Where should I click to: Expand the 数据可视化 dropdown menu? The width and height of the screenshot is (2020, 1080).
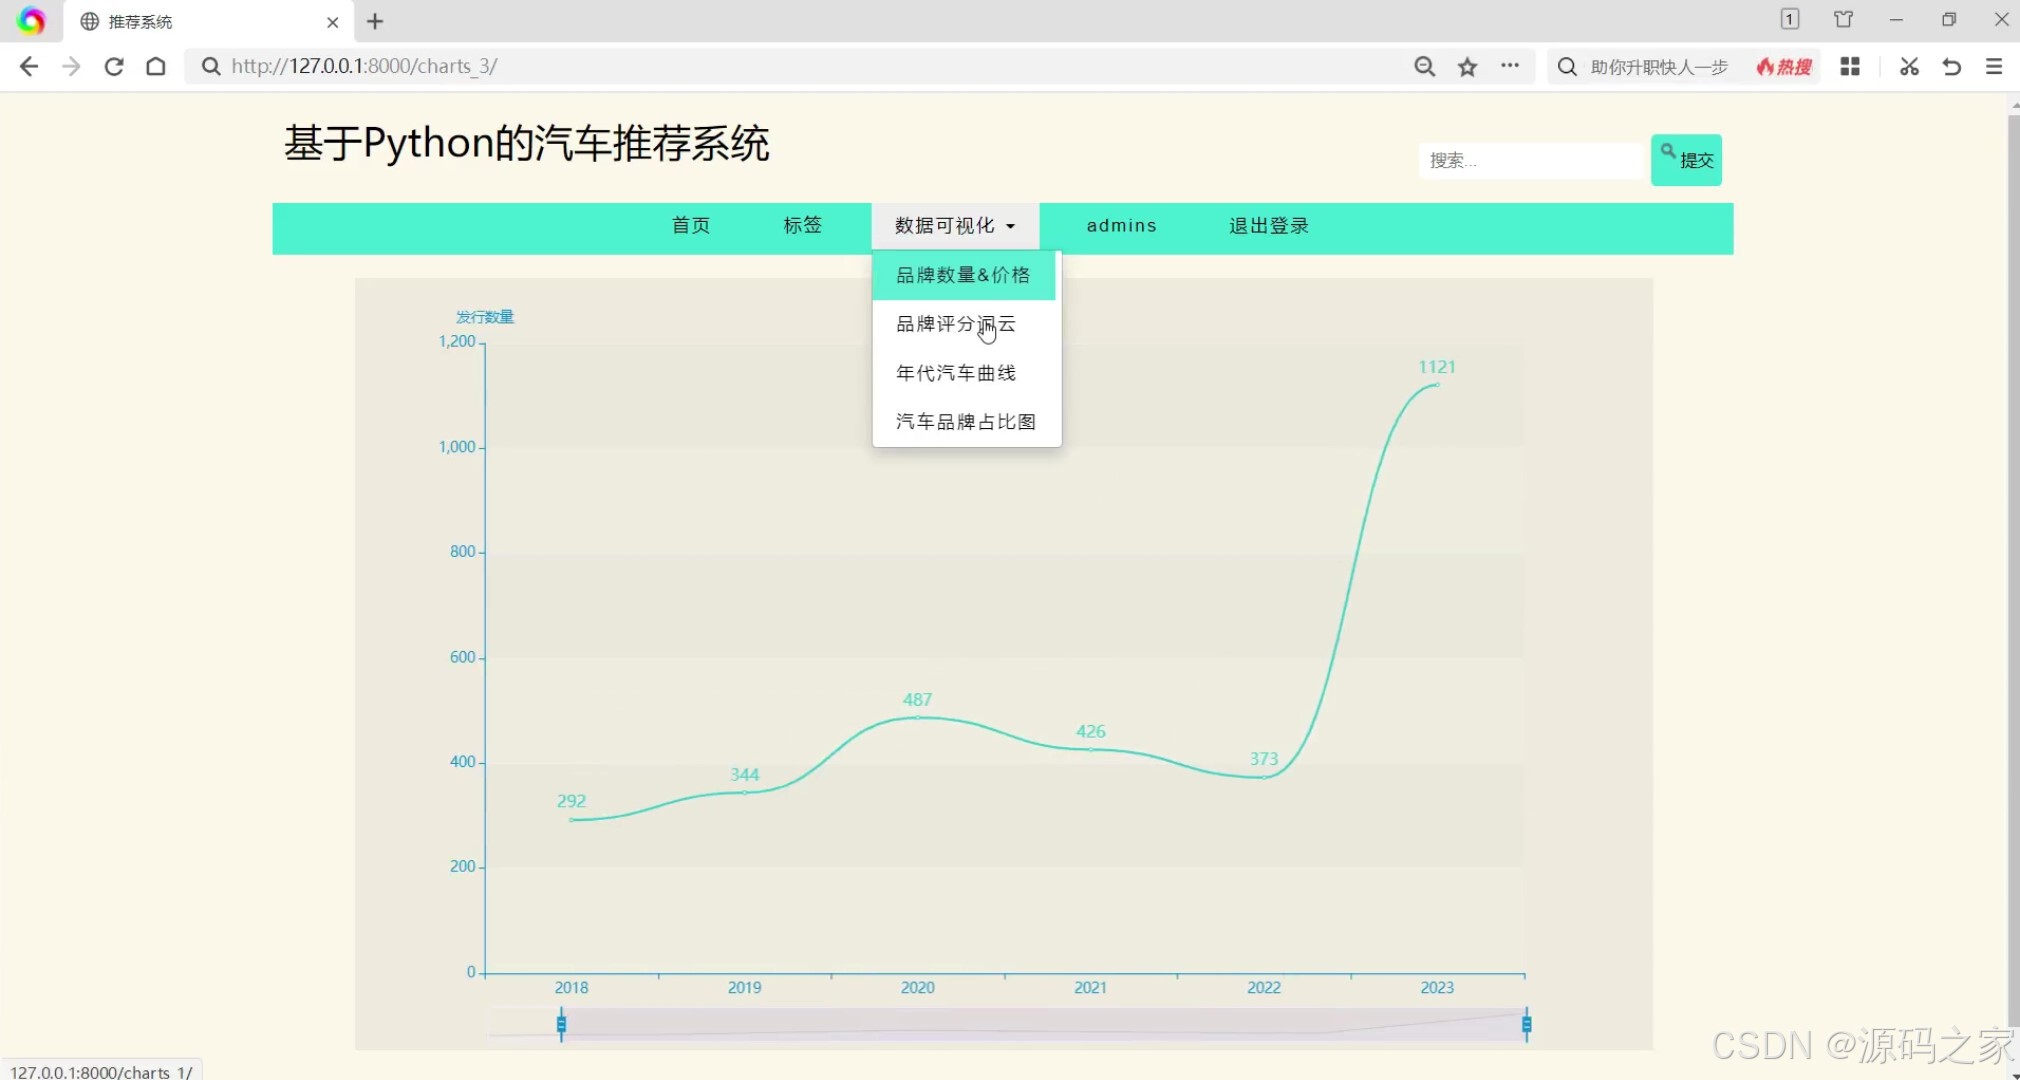(x=955, y=226)
